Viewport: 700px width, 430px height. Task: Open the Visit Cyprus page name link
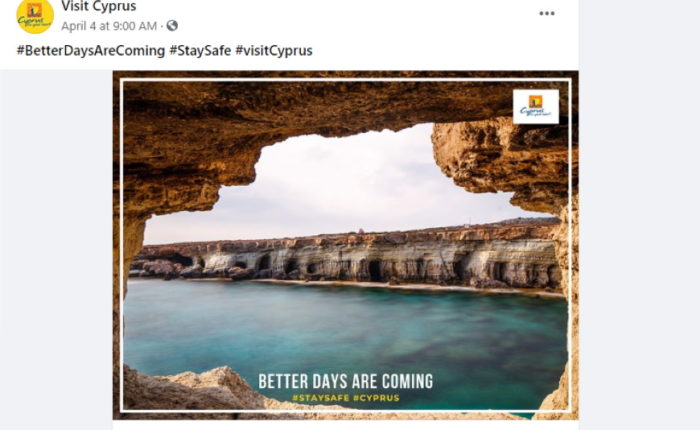[99, 6]
